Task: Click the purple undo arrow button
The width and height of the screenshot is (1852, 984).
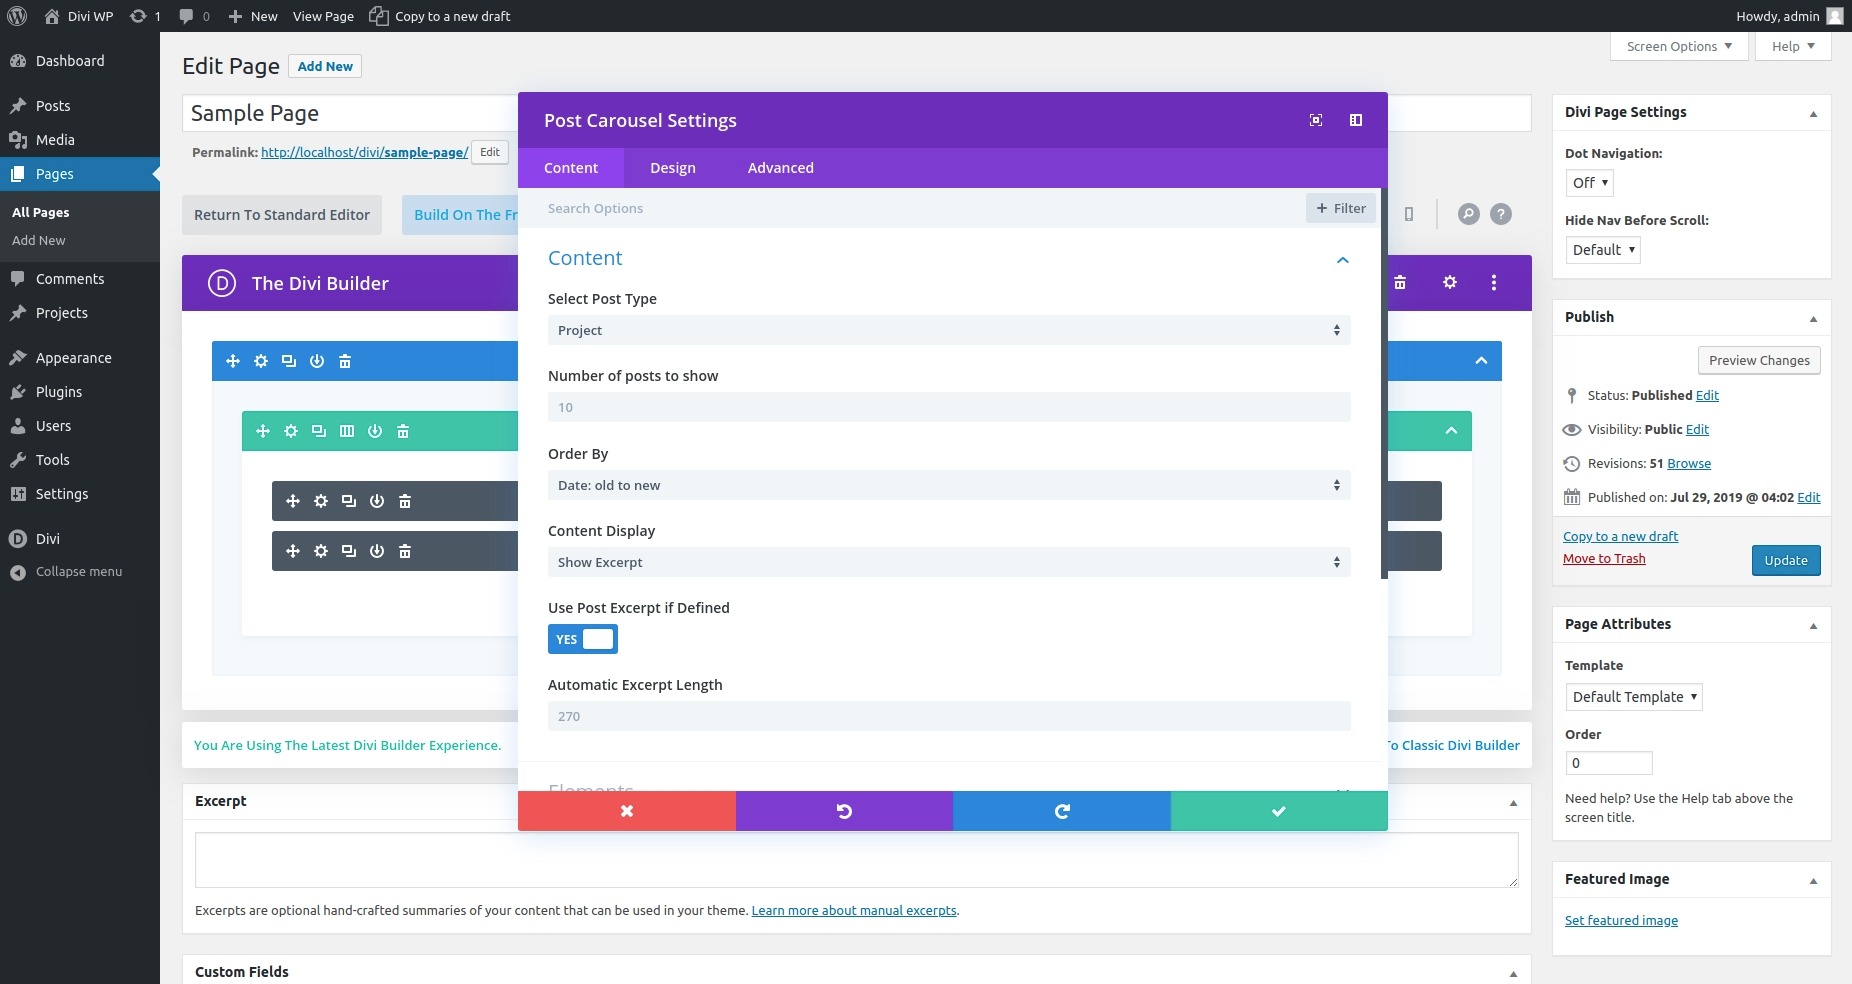Action: click(844, 811)
